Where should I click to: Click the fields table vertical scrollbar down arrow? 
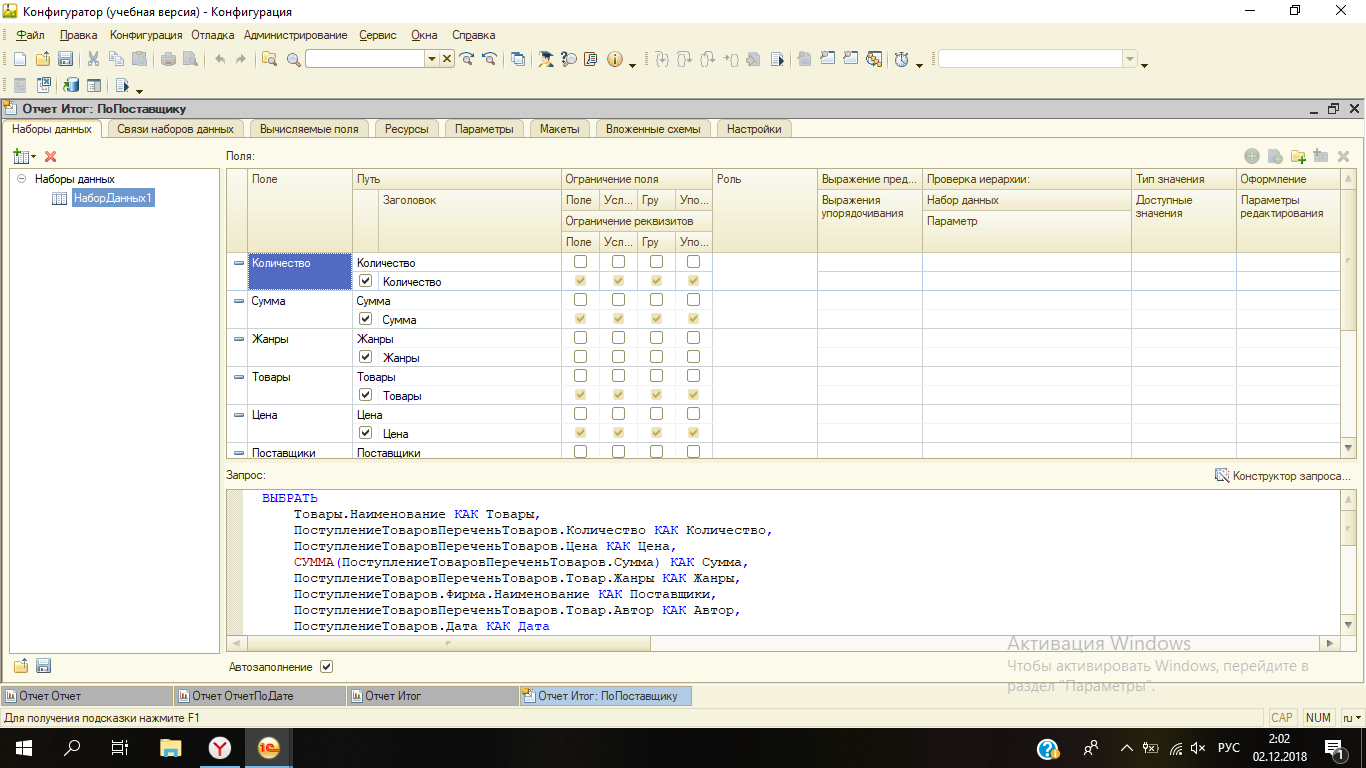pos(1348,448)
